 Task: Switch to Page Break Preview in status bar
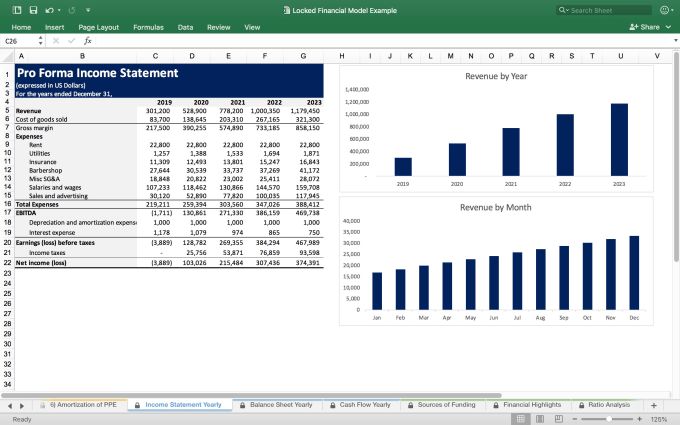click(559, 419)
